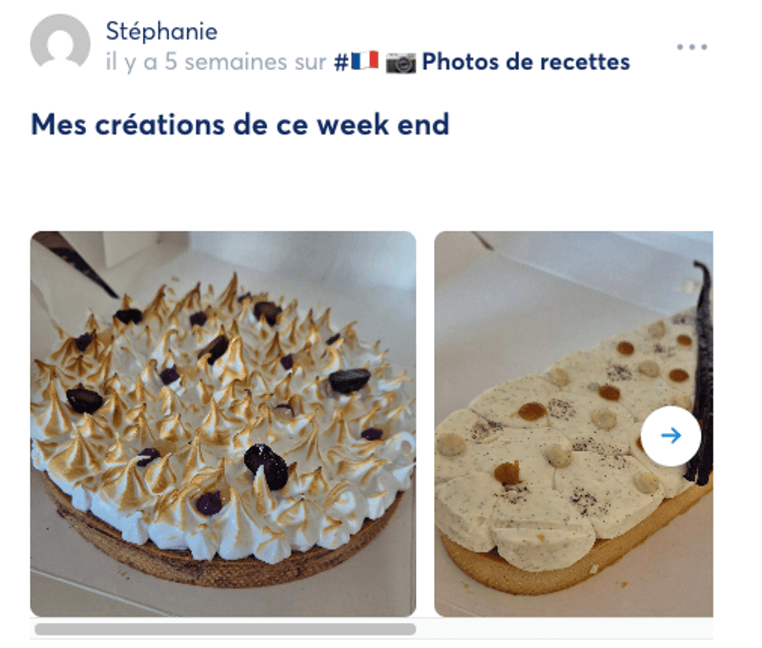
Task: Click the hashtag symbol before the flag
Action: pyautogui.click(x=342, y=62)
